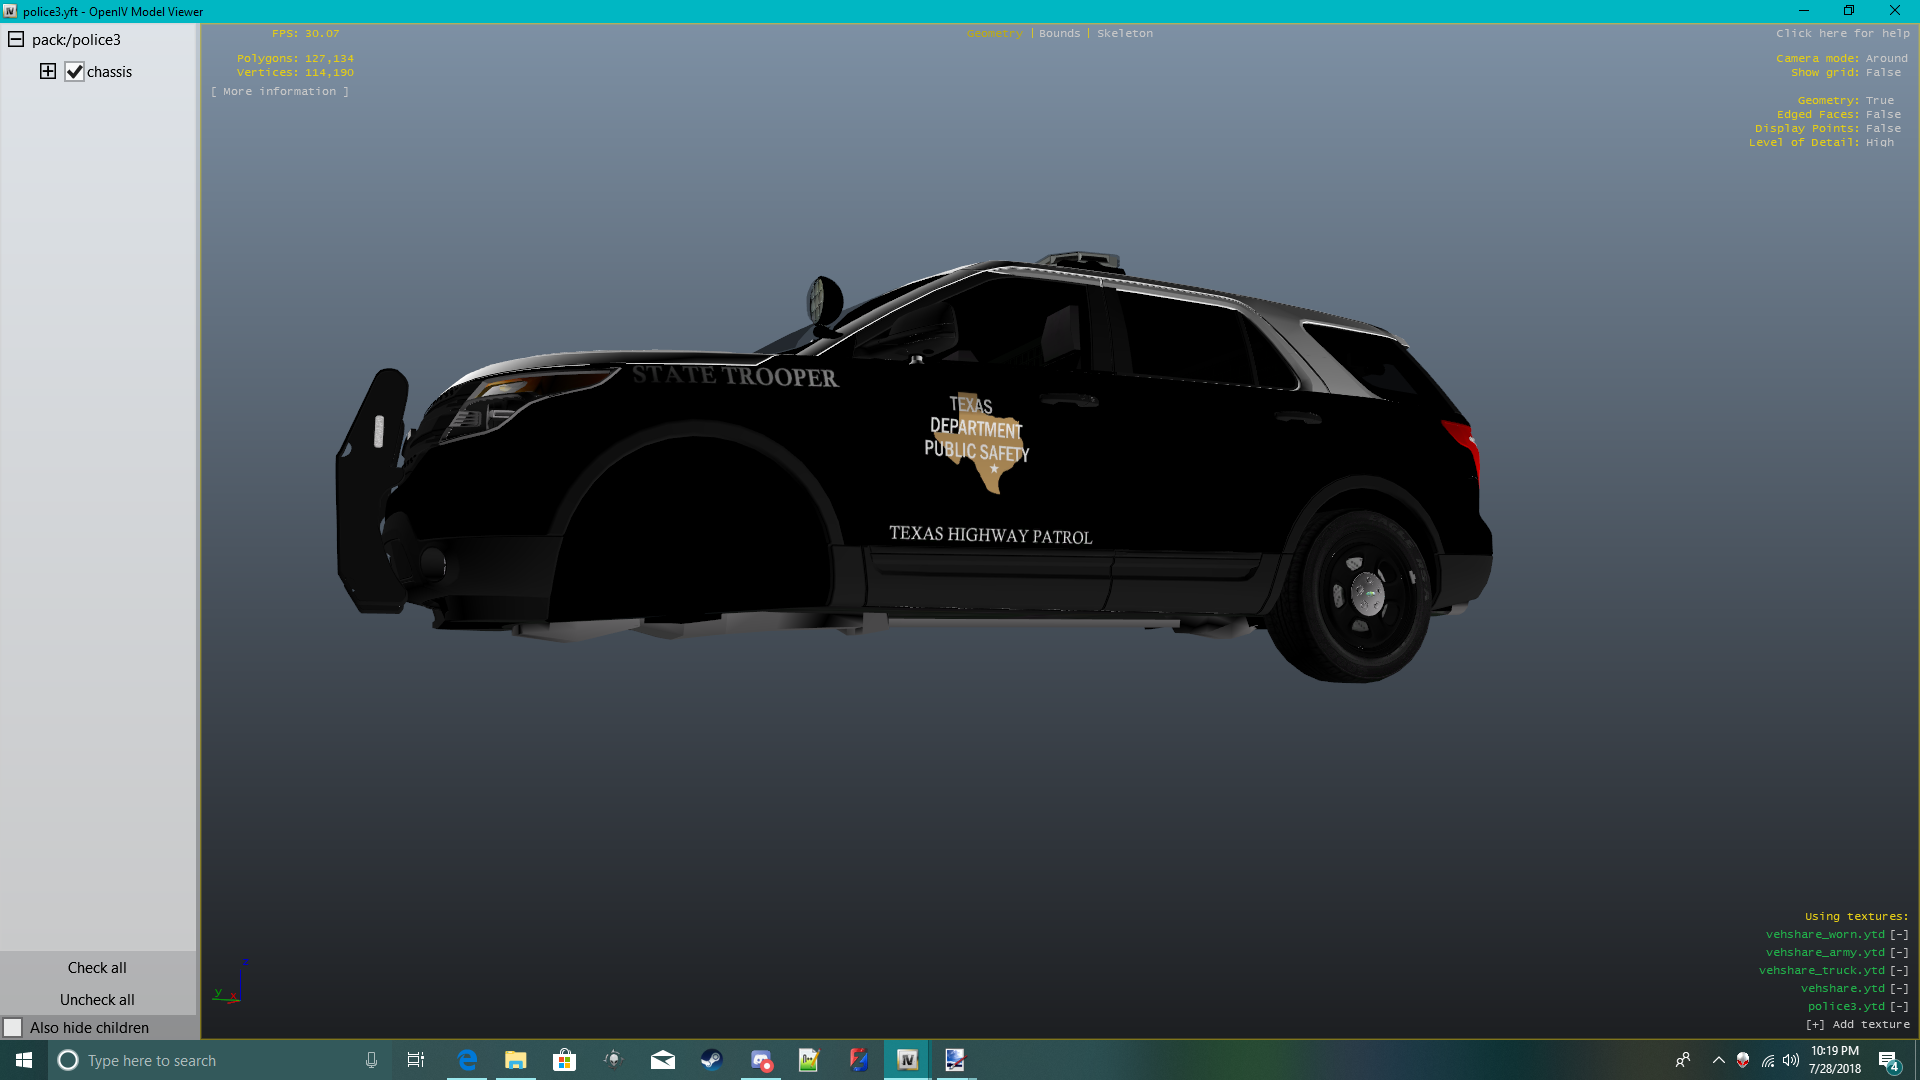Open the OpenIV taskbar icon
This screenshot has width=1920, height=1080.
[907, 1060]
